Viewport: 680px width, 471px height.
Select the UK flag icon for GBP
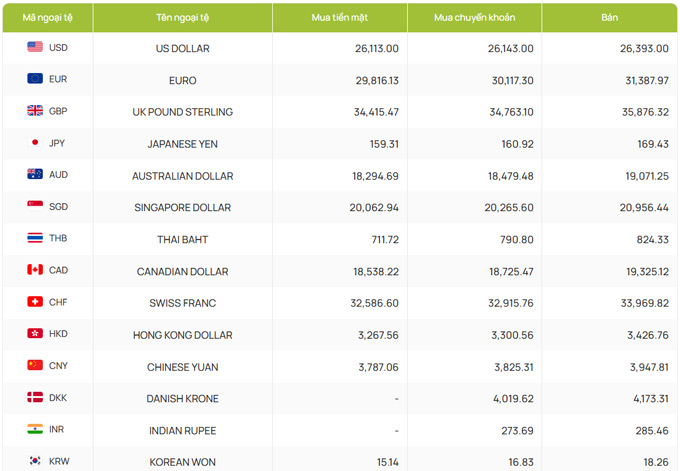click(x=35, y=111)
